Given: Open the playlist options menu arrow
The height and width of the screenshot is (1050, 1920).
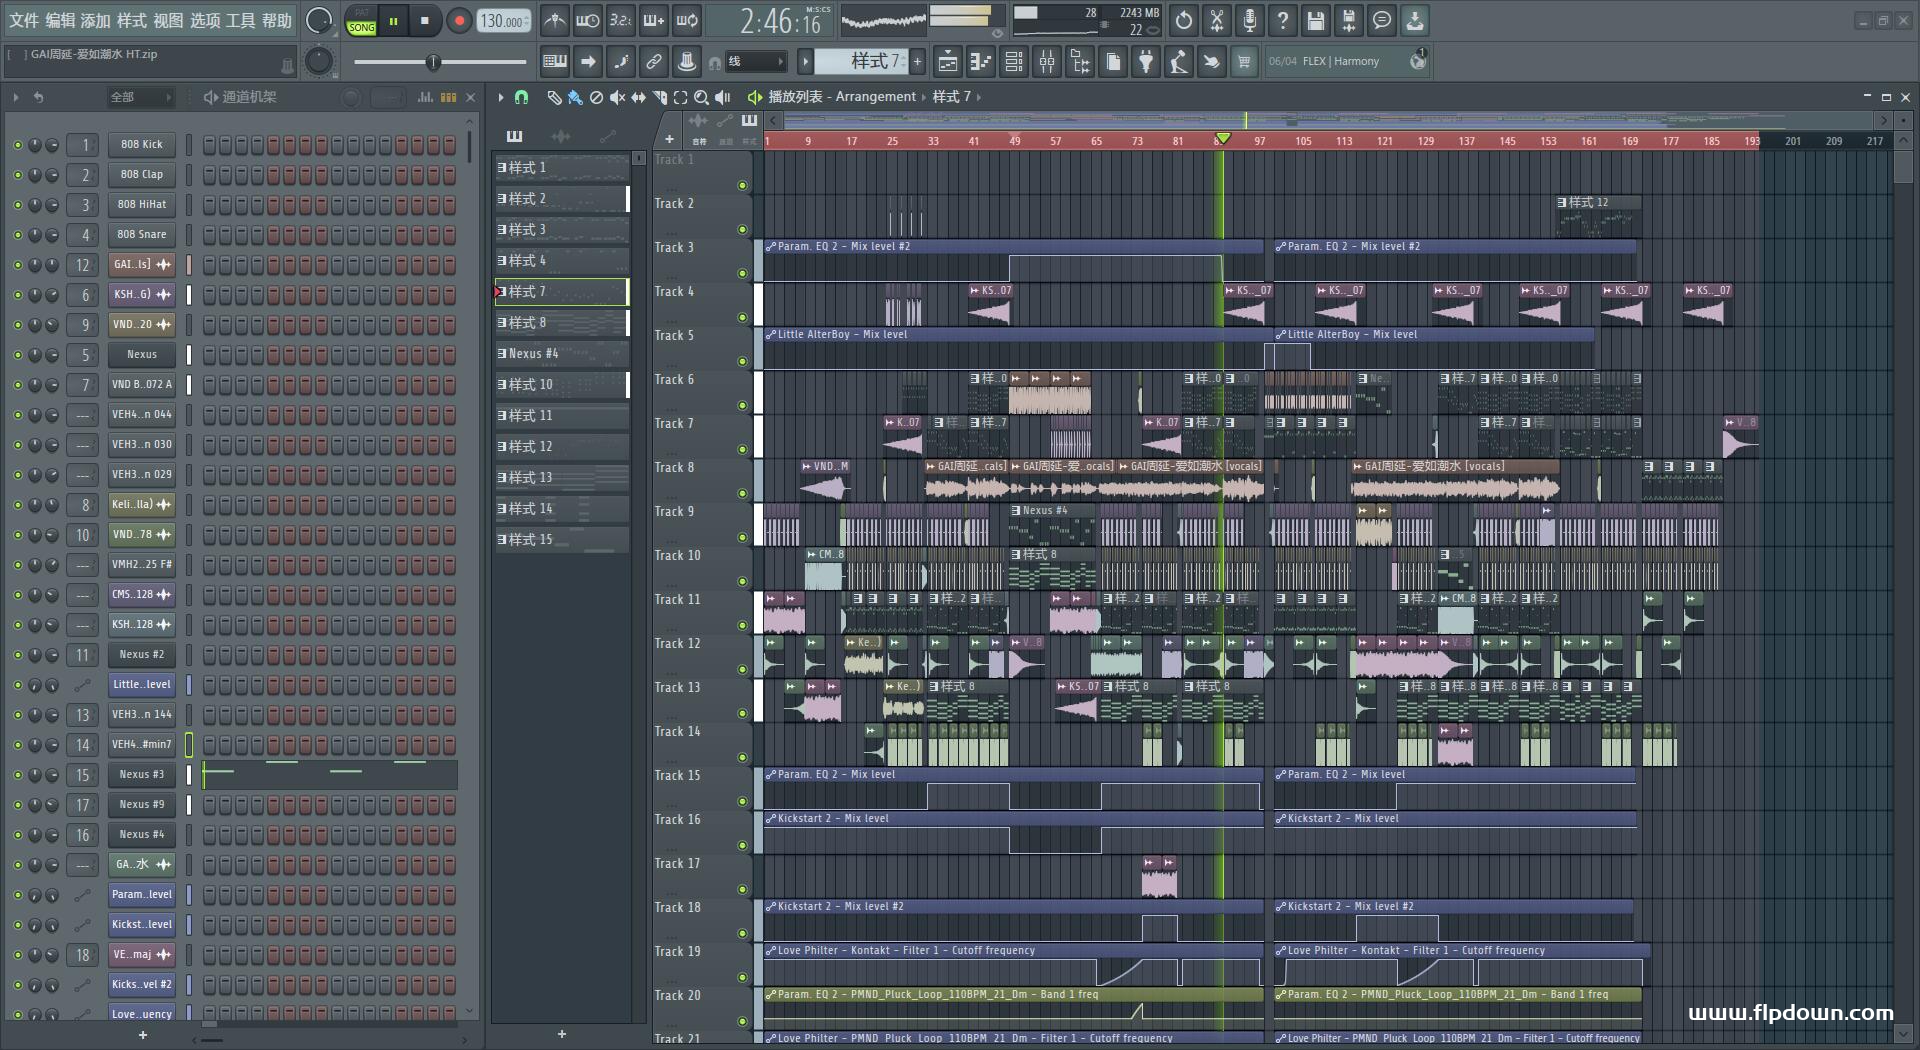Looking at the screenshot, I should 500,97.
